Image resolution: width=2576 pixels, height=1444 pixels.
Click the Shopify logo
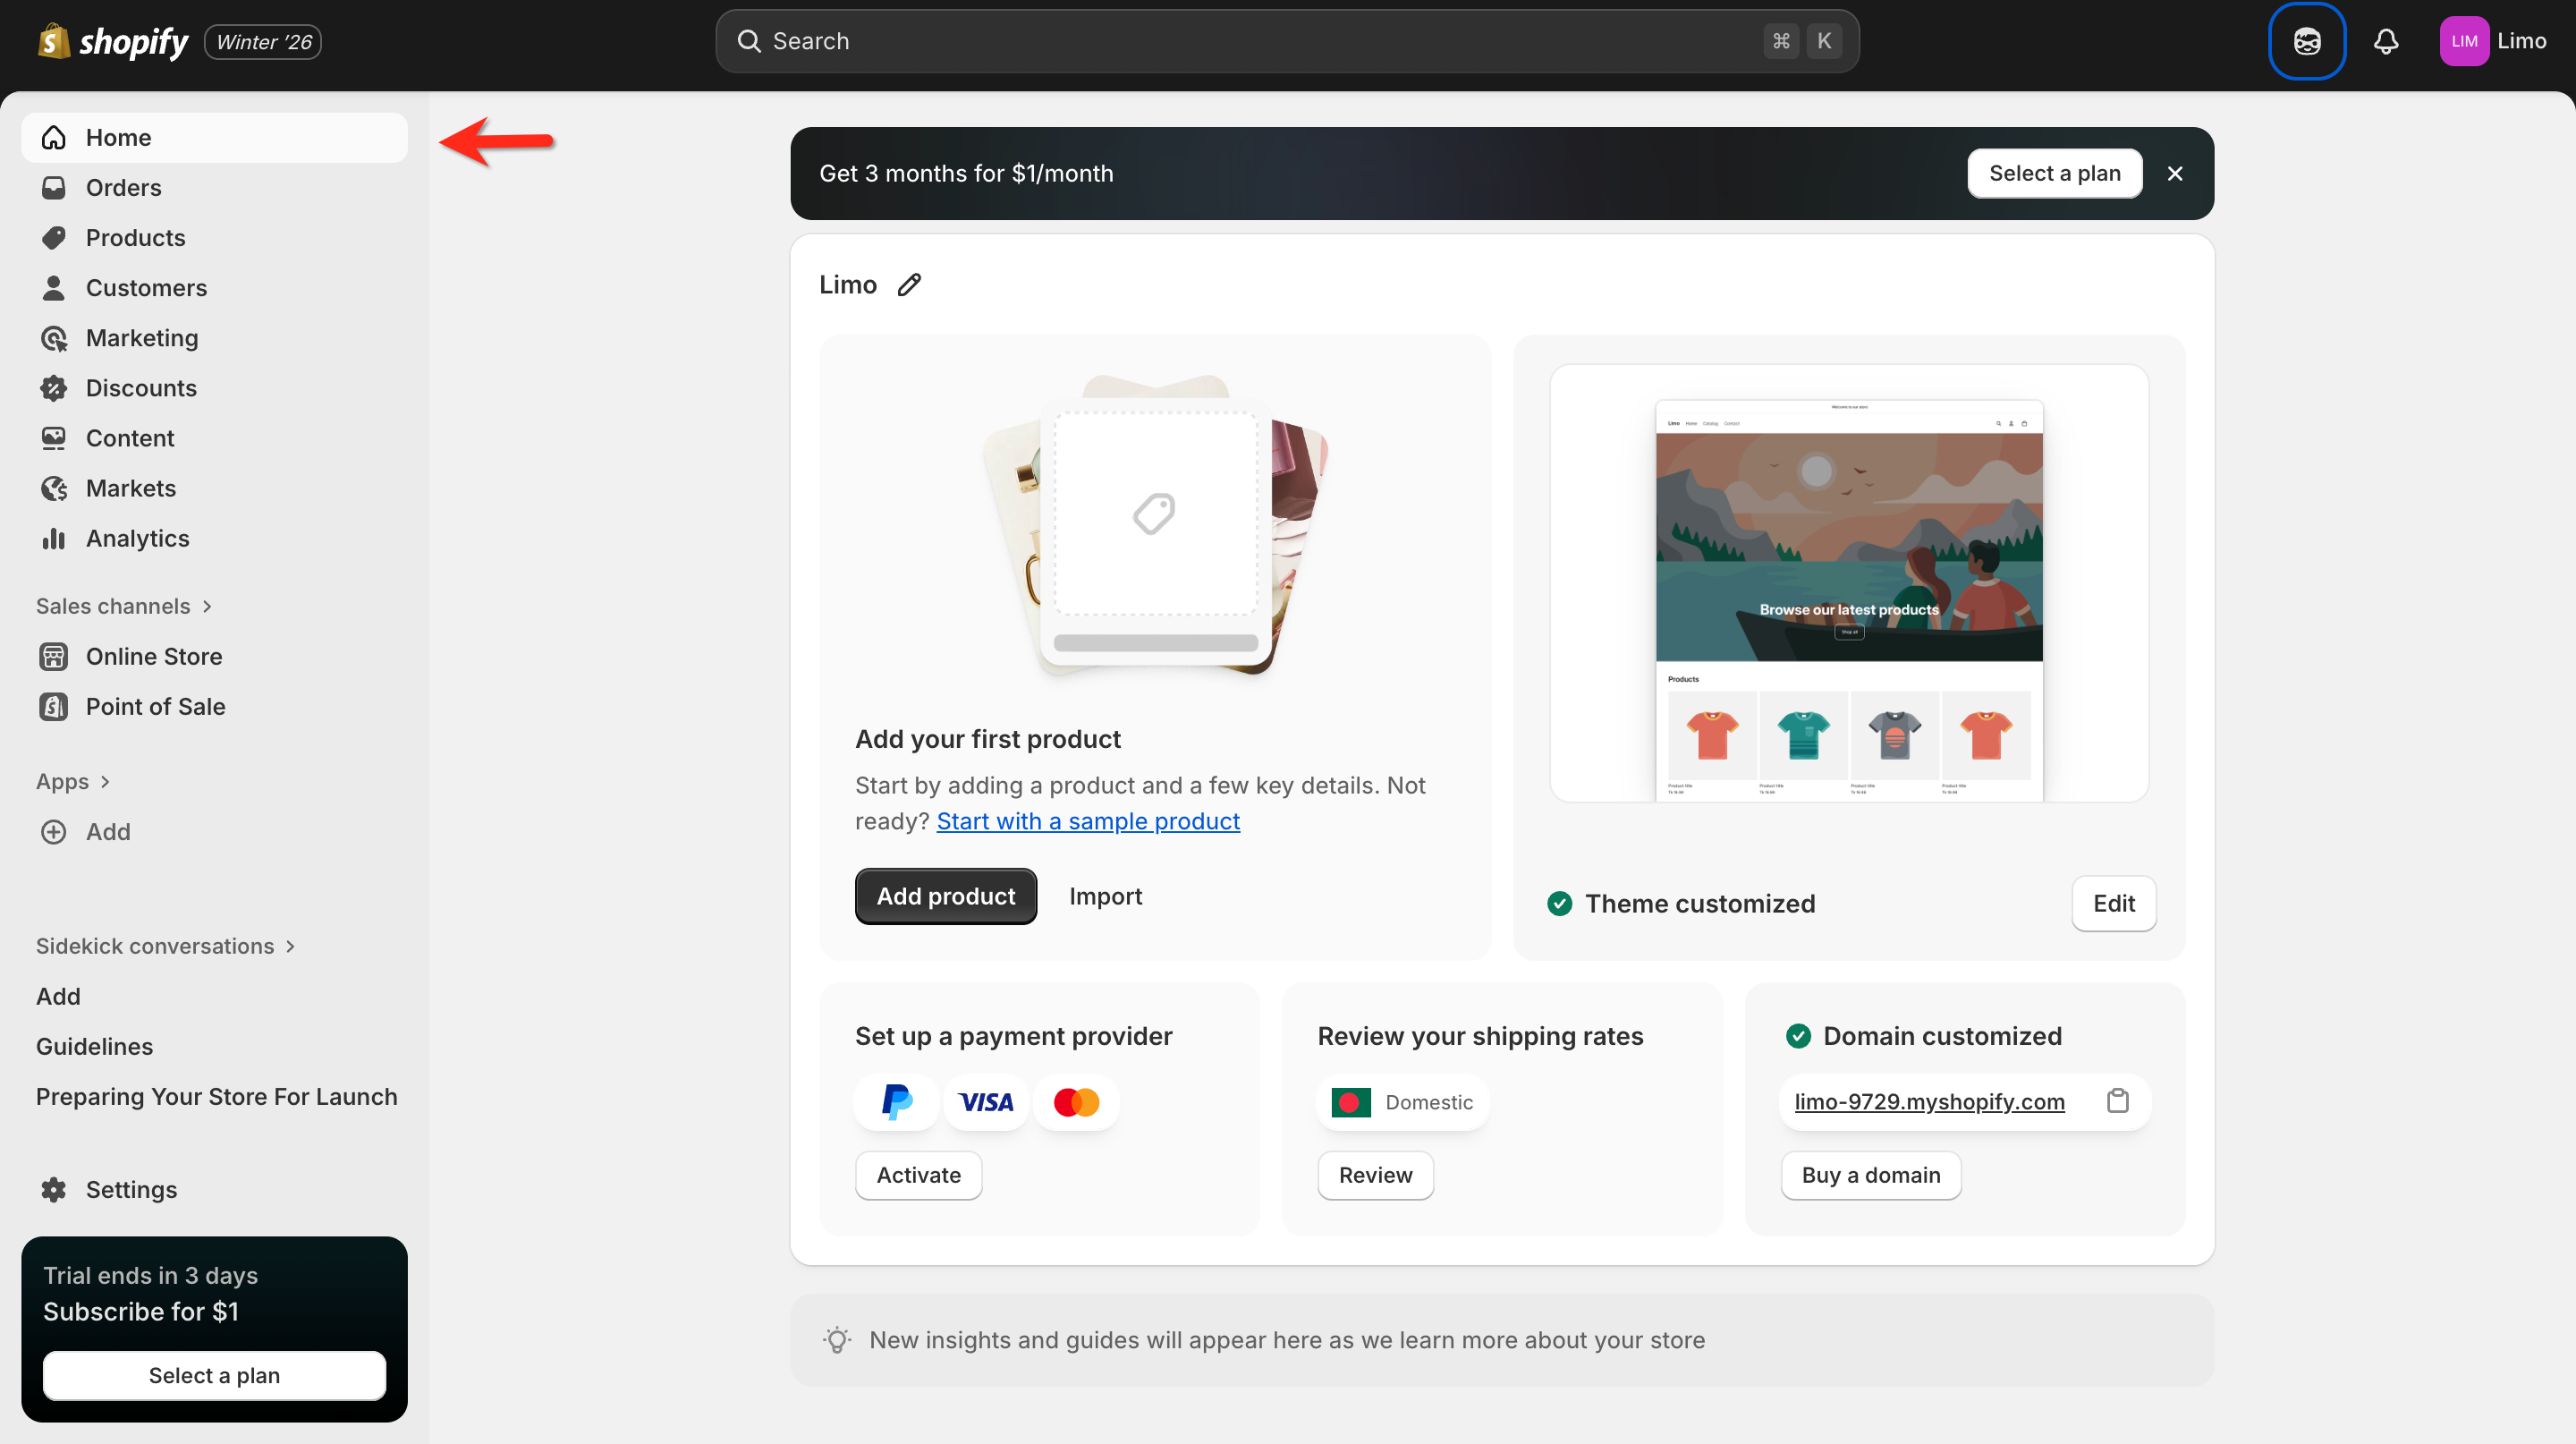[113, 41]
